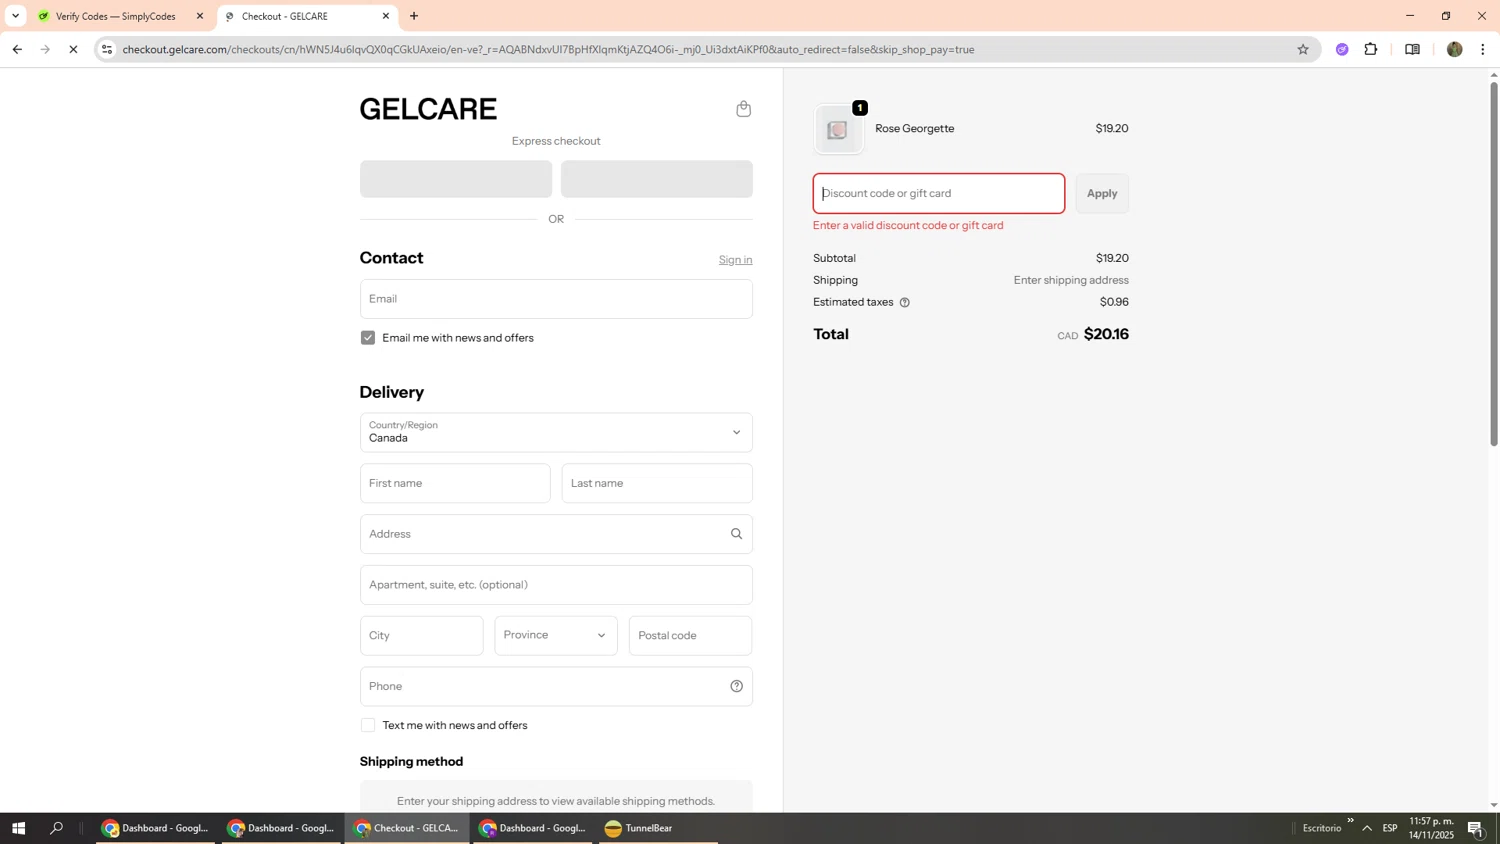This screenshot has height=844, width=1500.
Task: Open a new browser tab
Action: [414, 16]
